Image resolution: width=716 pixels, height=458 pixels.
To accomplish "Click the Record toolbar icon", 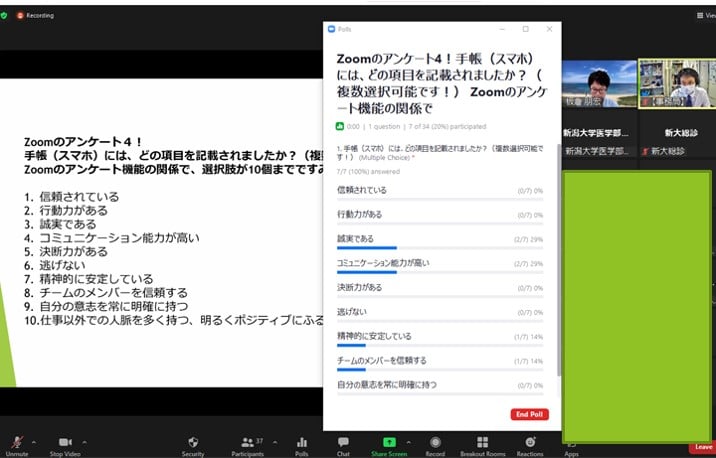I will point(435,442).
